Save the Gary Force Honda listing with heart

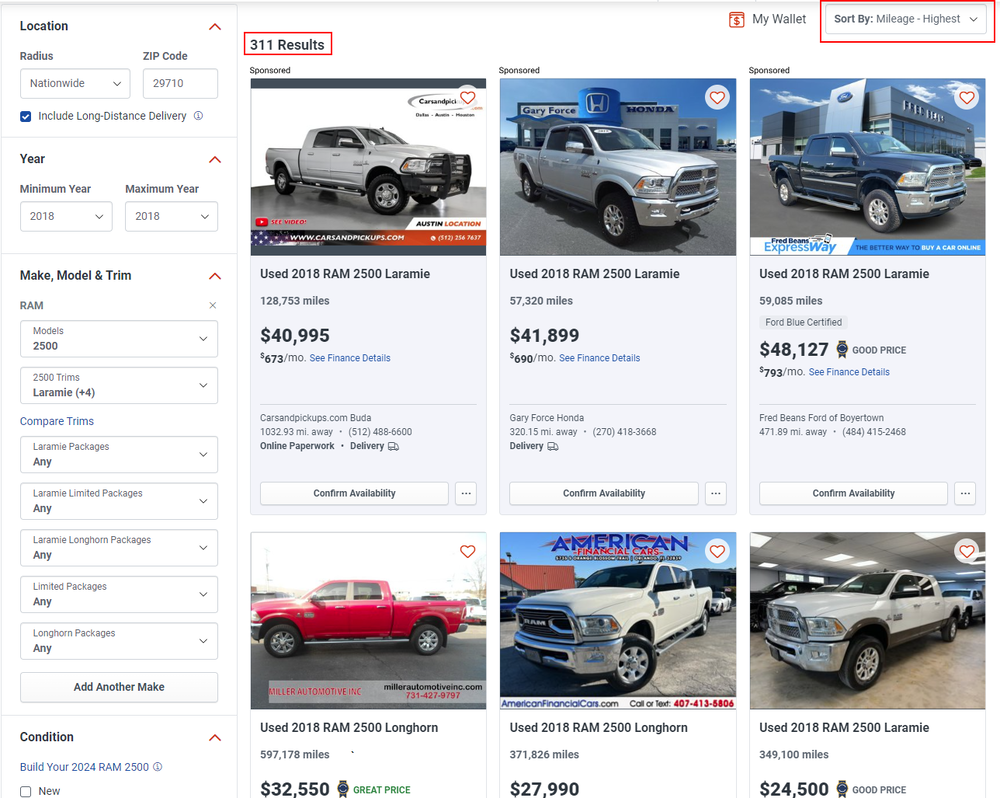717,98
